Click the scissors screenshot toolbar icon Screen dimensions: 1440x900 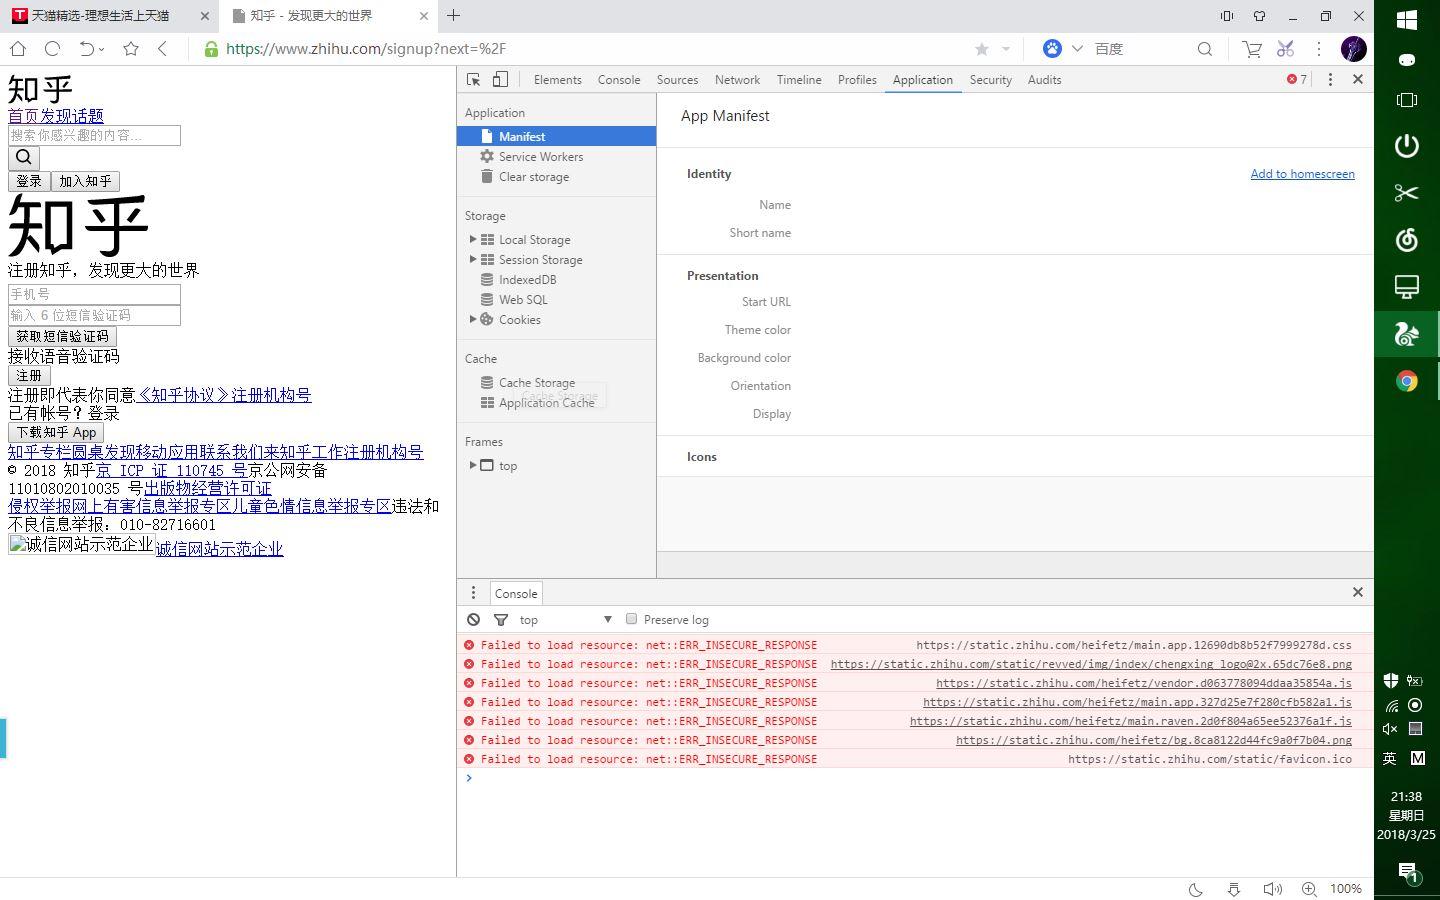point(1286,49)
